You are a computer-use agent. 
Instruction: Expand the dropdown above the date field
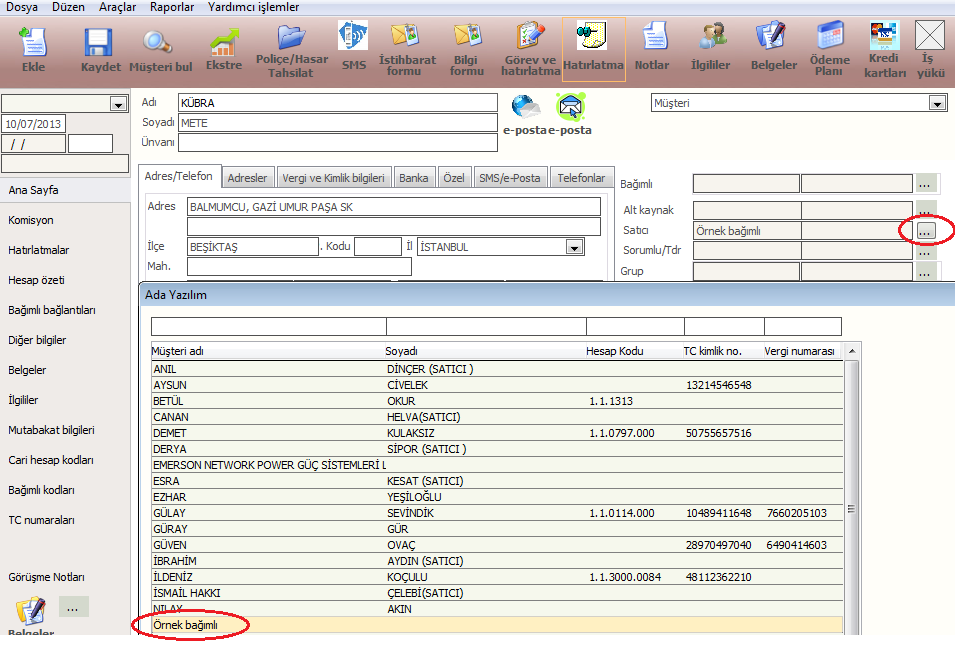118,104
